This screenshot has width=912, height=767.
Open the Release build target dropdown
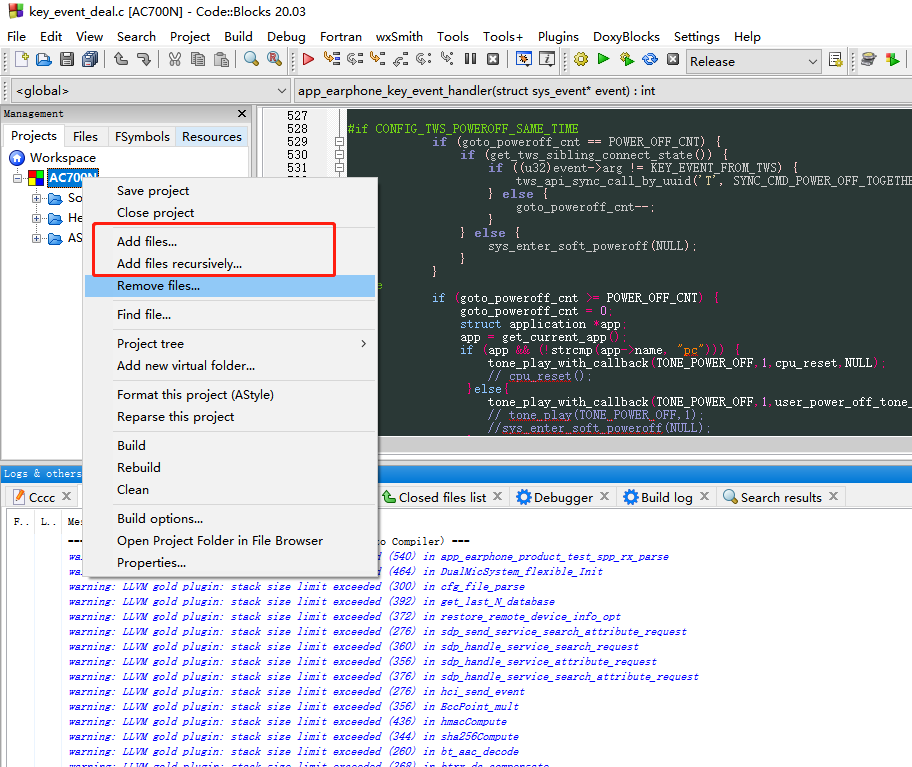coord(754,62)
